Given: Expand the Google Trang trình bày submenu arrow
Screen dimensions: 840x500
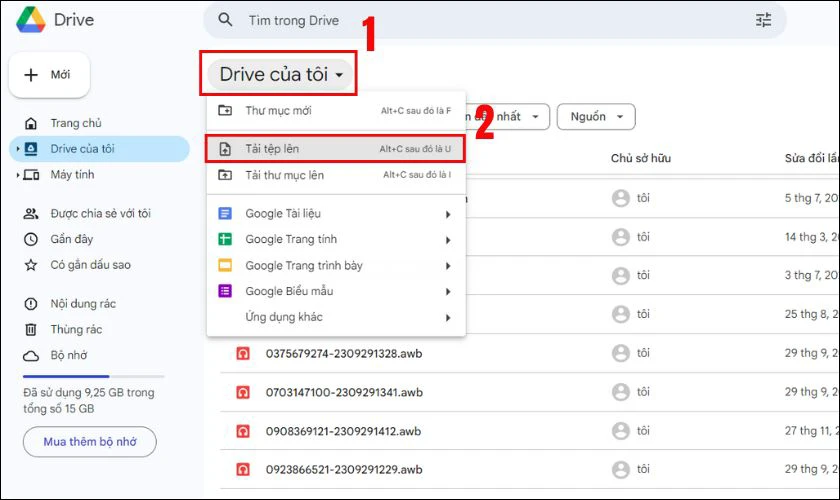Looking at the screenshot, I should (448, 266).
